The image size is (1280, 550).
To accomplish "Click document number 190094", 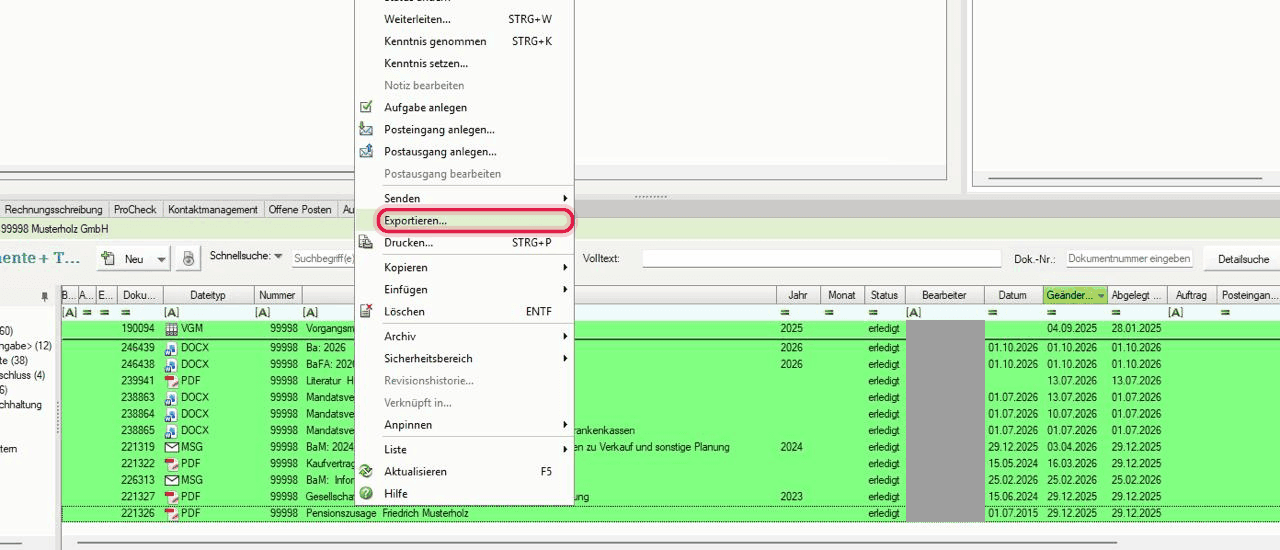I will click(138, 329).
